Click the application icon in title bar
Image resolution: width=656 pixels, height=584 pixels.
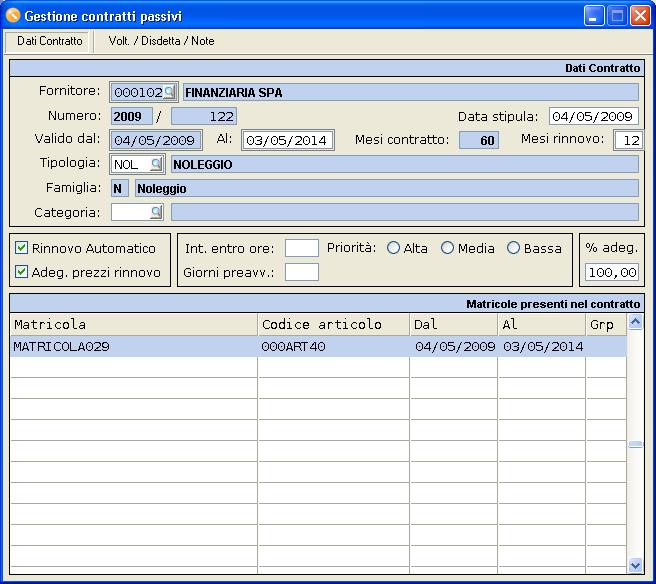[x=13, y=16]
